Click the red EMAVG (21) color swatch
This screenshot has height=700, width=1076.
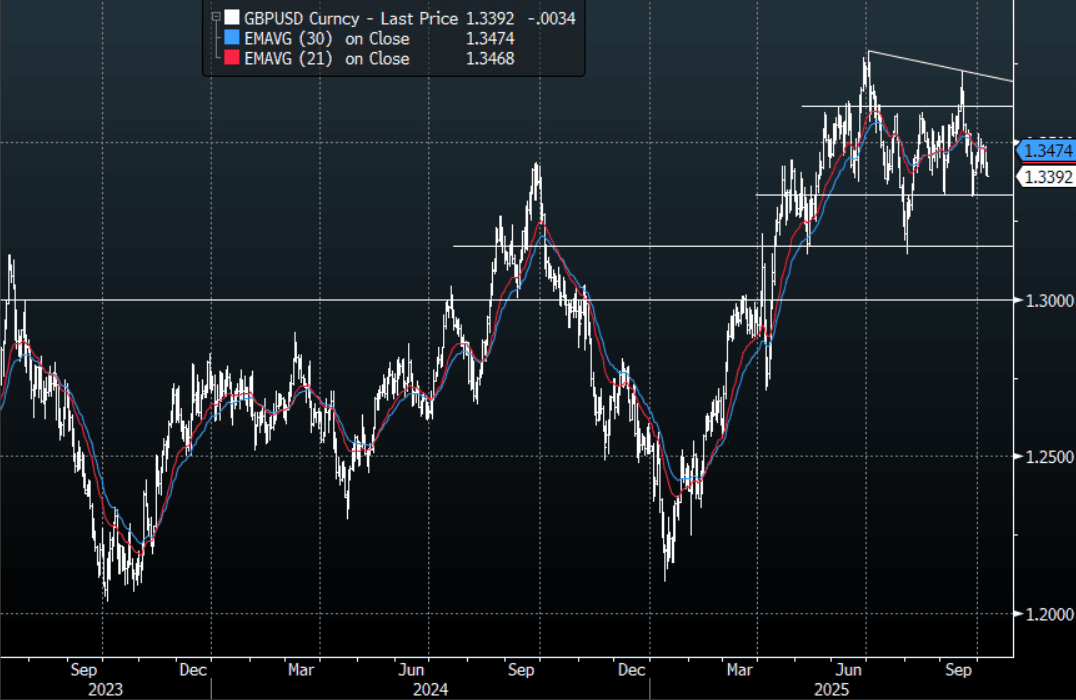232,59
